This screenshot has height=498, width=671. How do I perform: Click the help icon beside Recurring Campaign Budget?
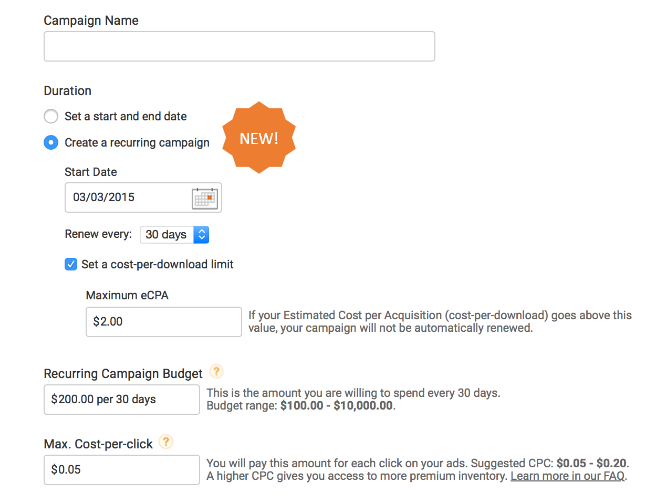216,373
